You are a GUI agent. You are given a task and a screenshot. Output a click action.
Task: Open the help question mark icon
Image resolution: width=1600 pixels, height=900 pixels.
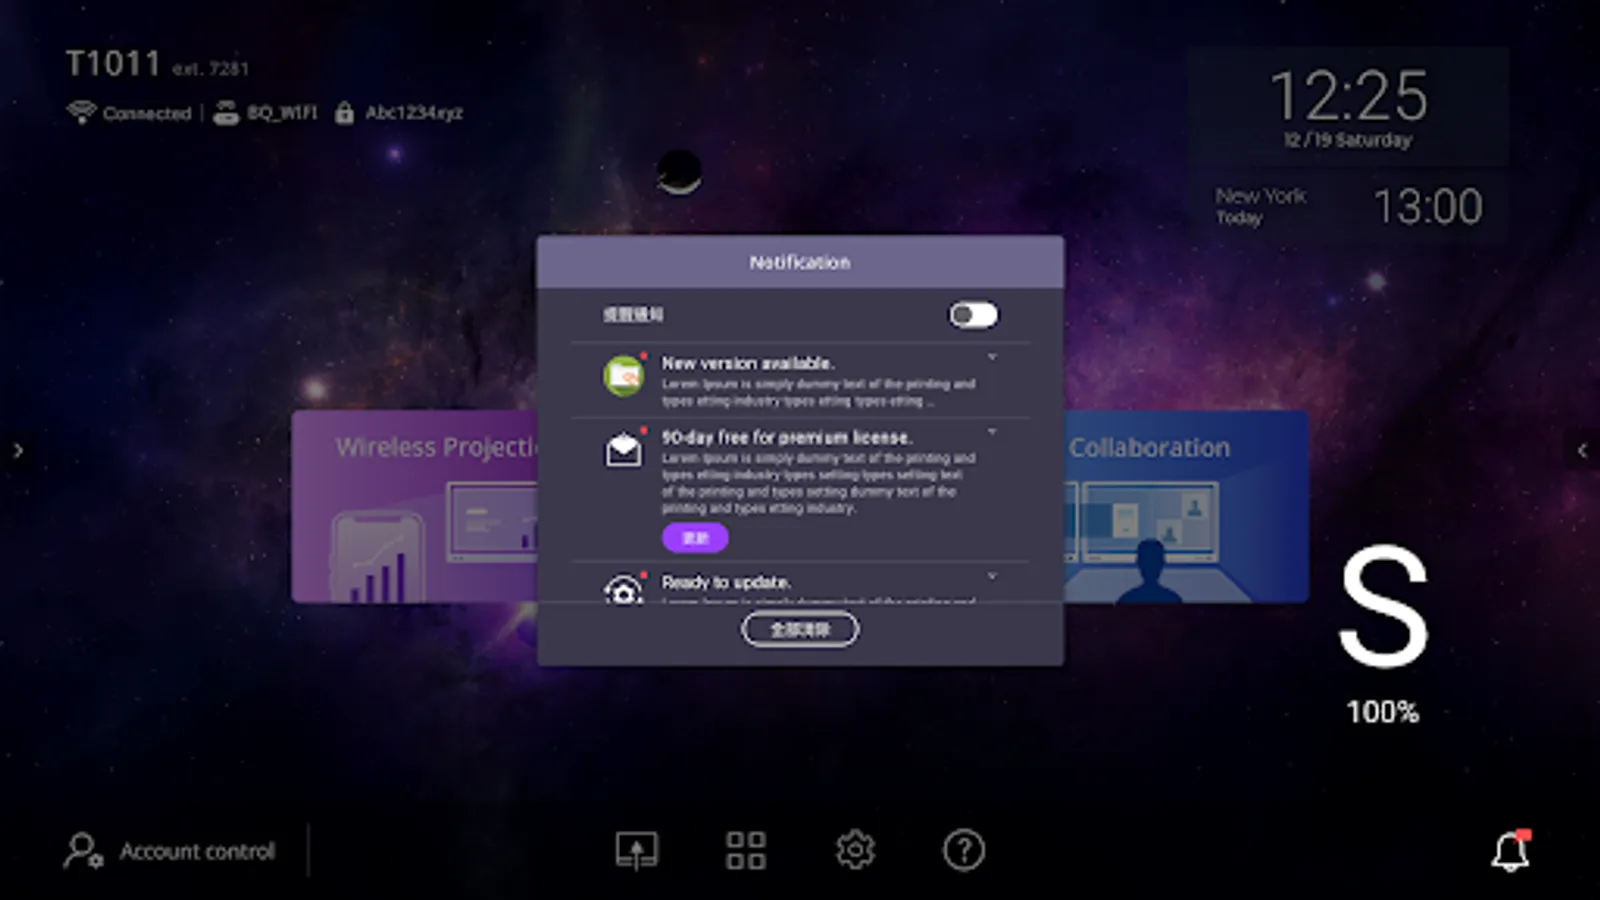tap(964, 851)
